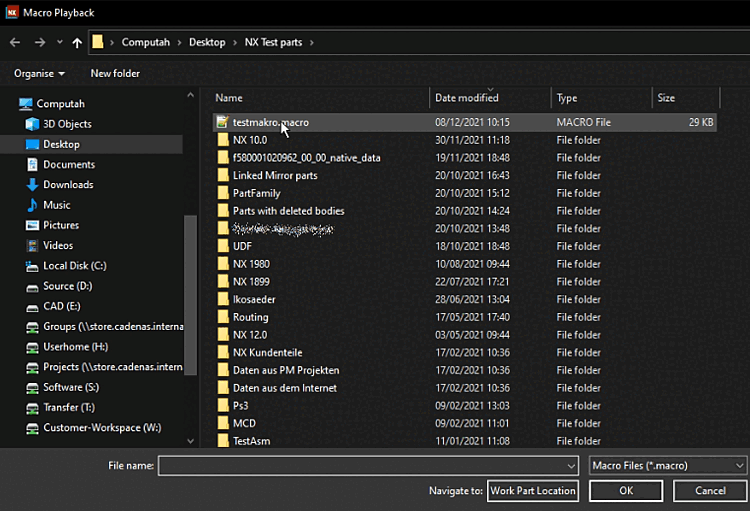Click into the File name text field
The height and width of the screenshot is (511, 750).
pyautogui.click(x=360, y=466)
